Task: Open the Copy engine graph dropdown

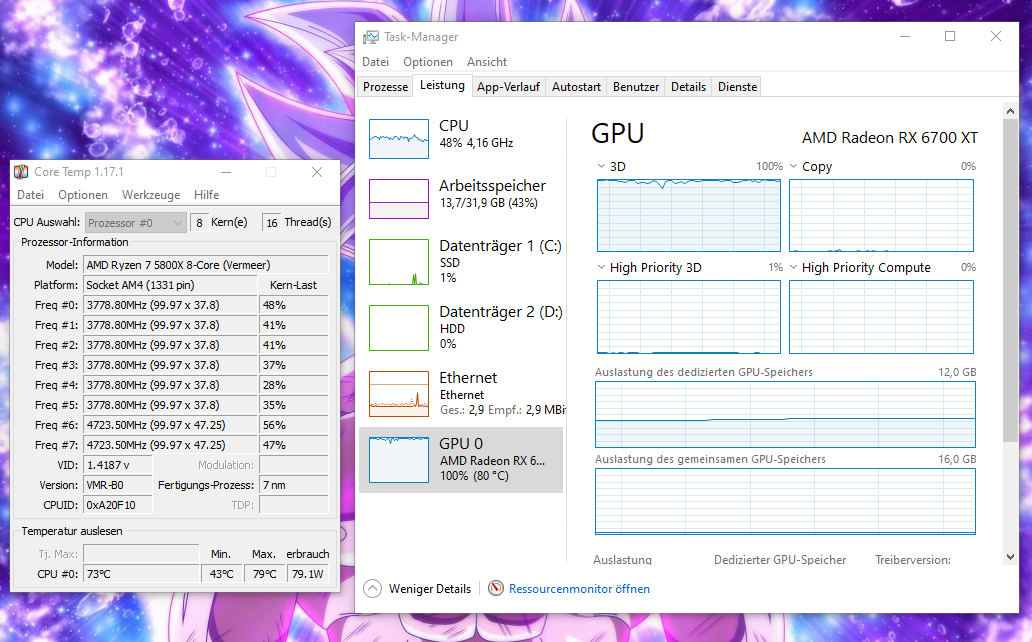Action: pyautogui.click(x=793, y=166)
